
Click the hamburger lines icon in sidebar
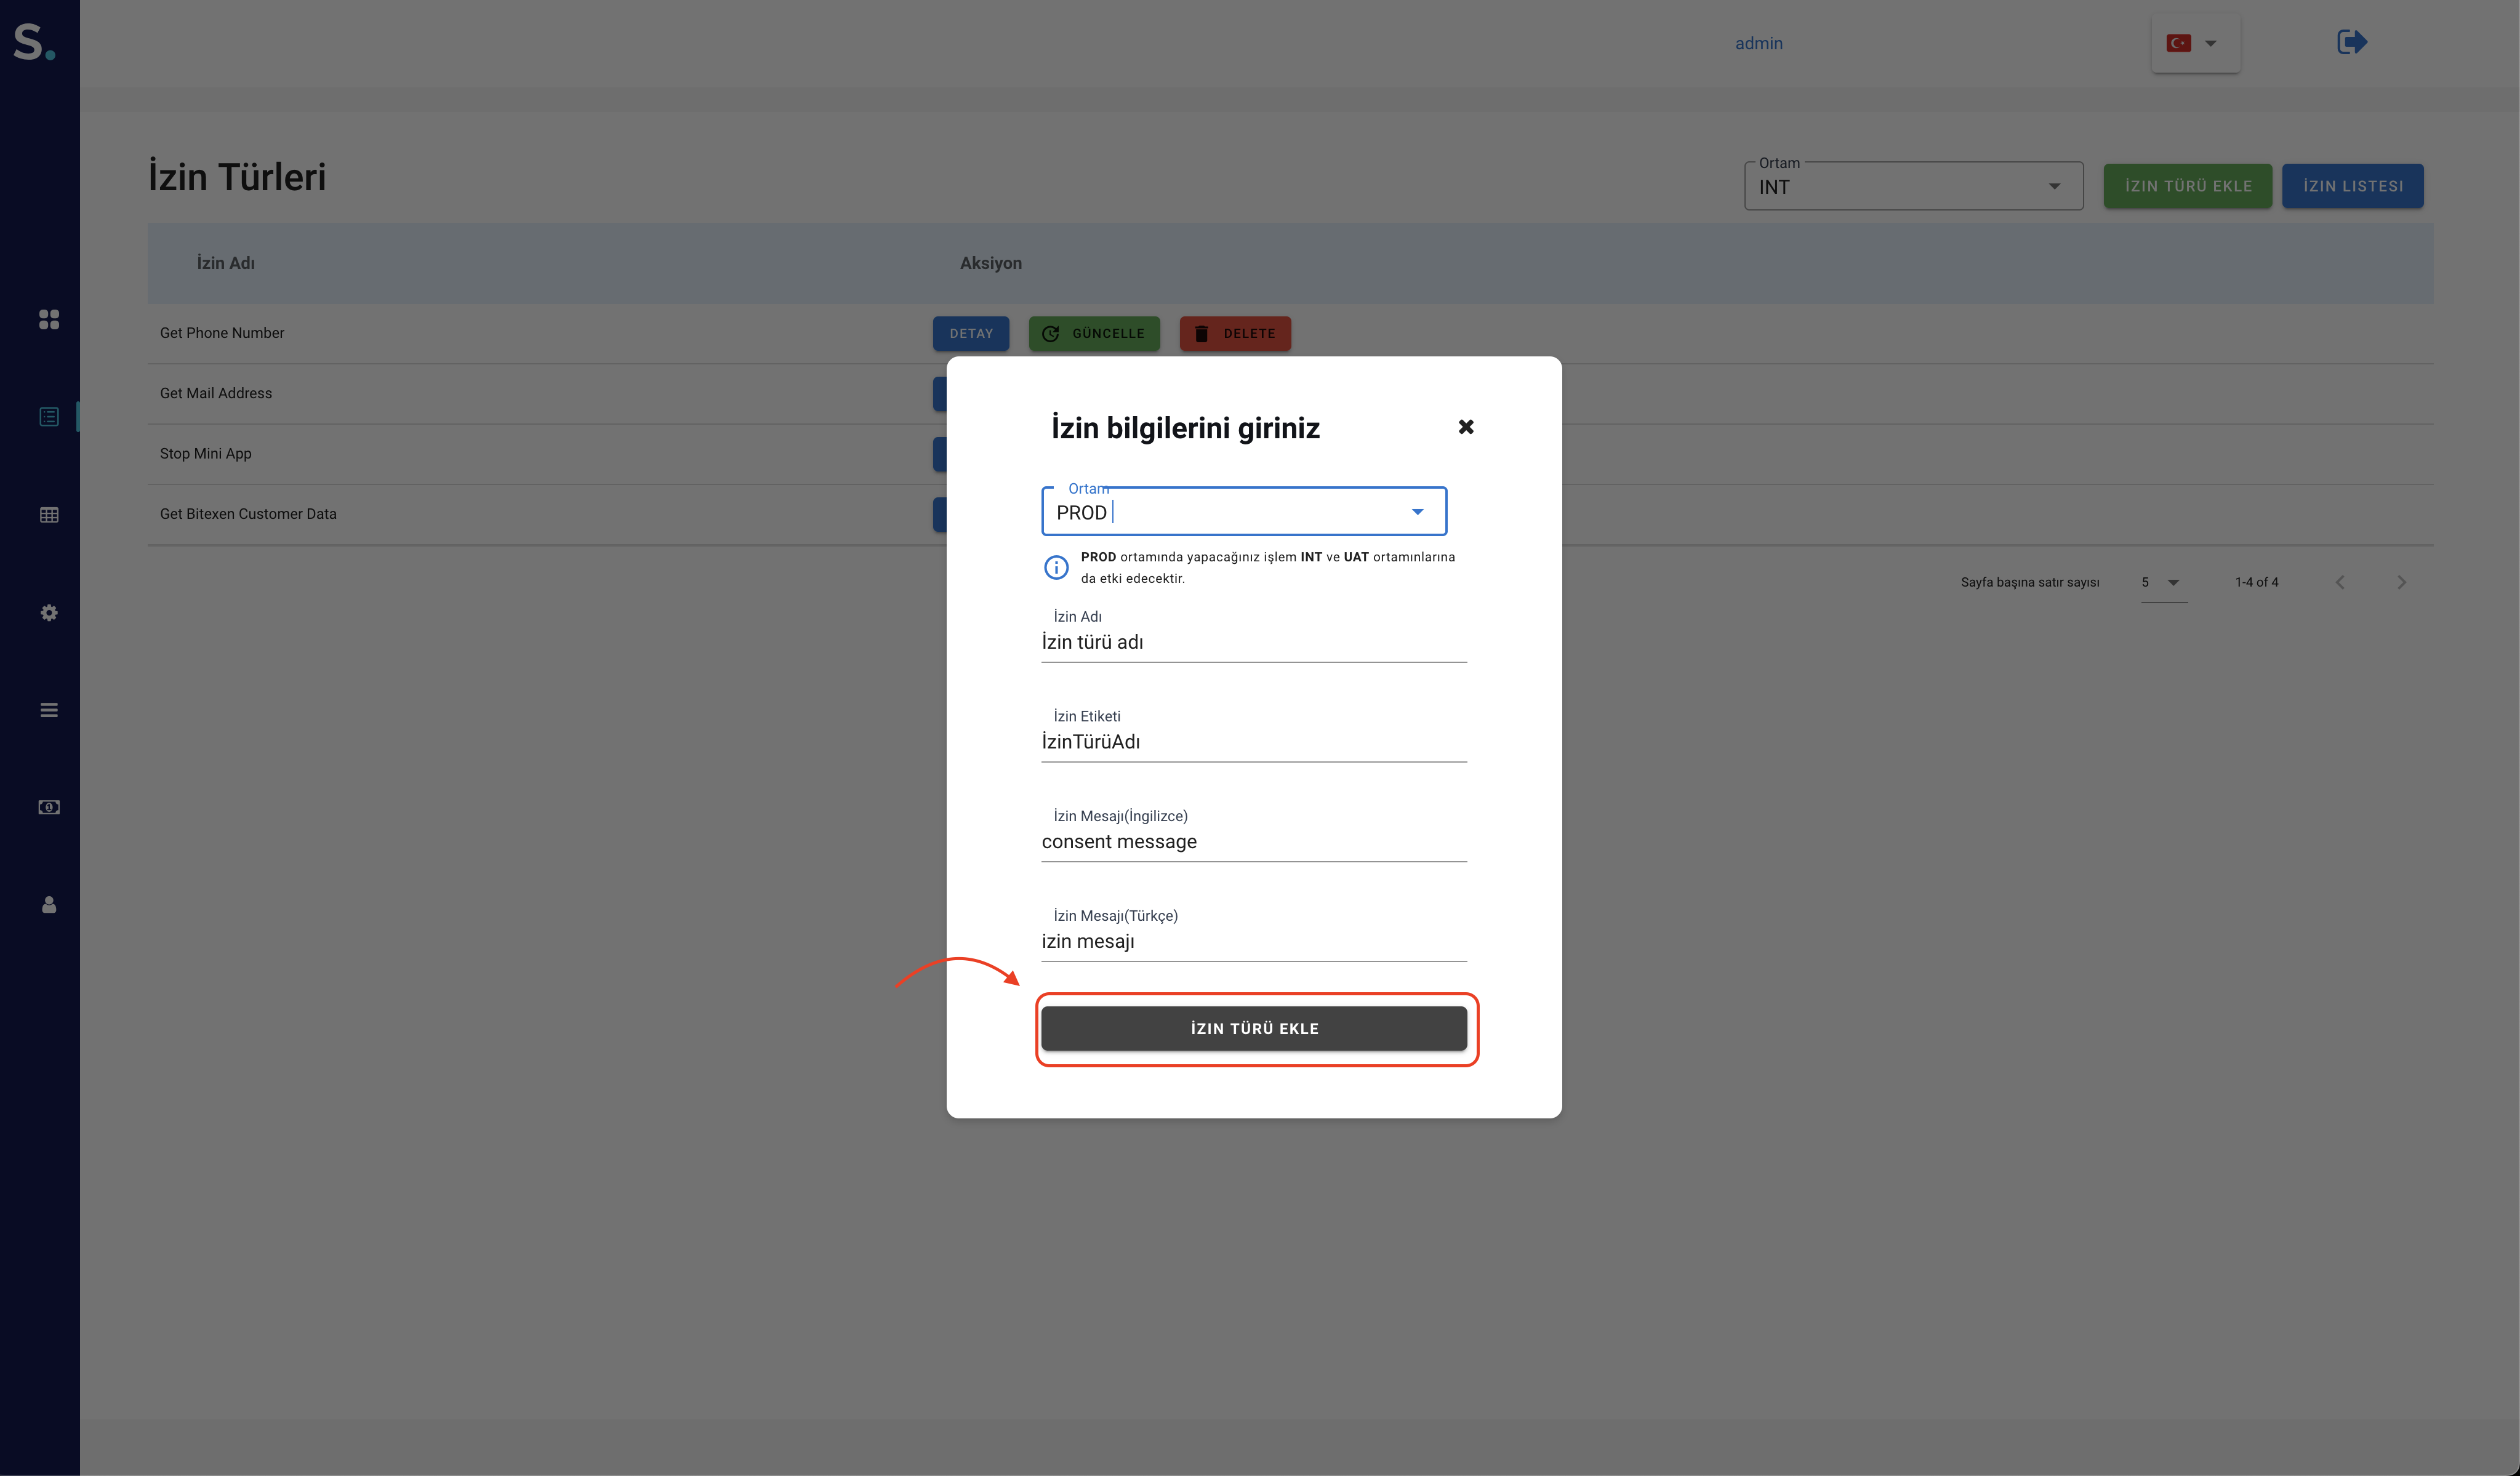48,710
